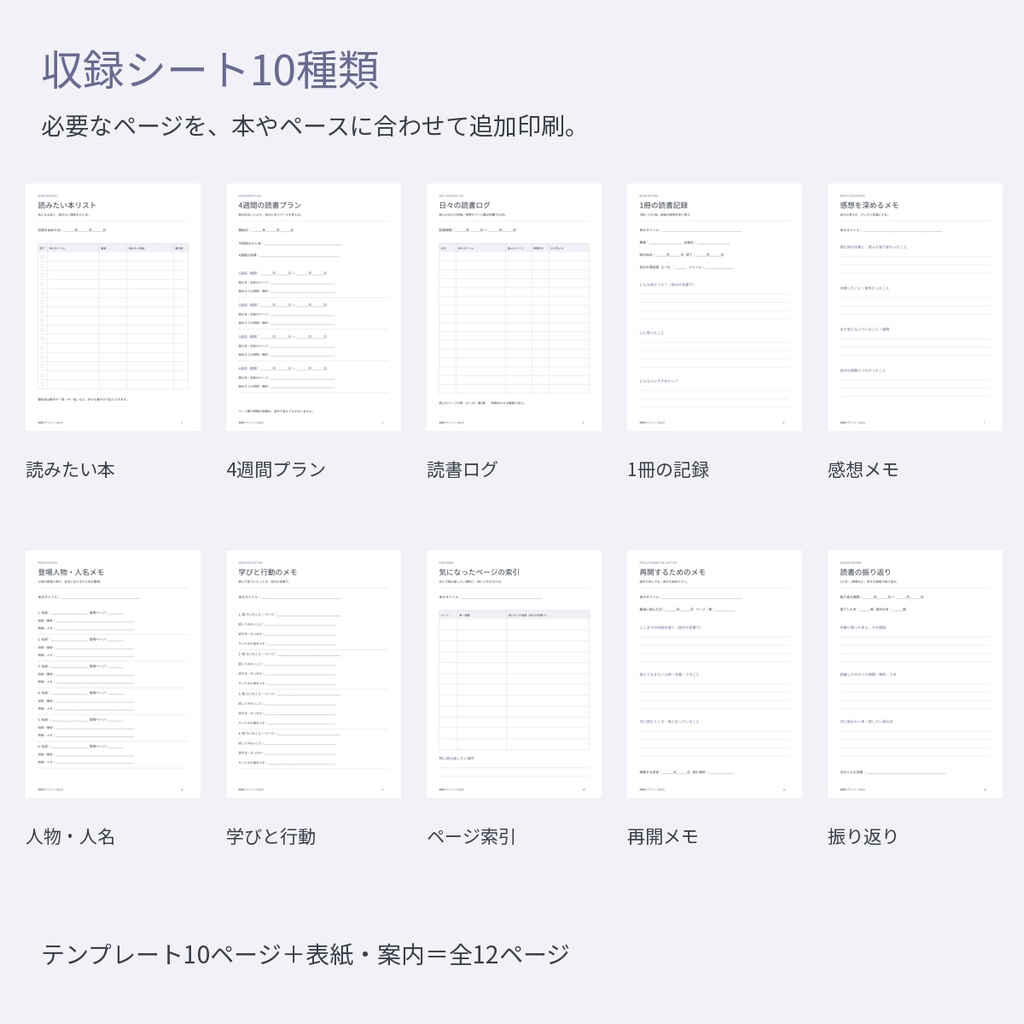This screenshot has width=1024, height=1024.
Task: Click the caption 振り返り
Action: pos(863,837)
